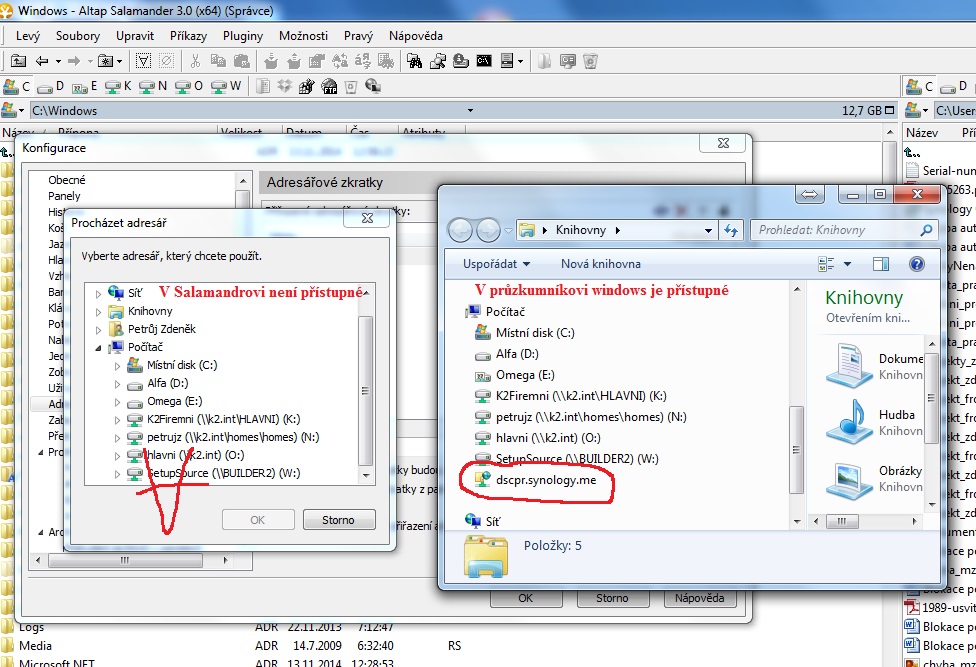Viewport: 976px width, 667px height.
Task: Select drive C in right panel drive bar
Action: [x=920, y=86]
